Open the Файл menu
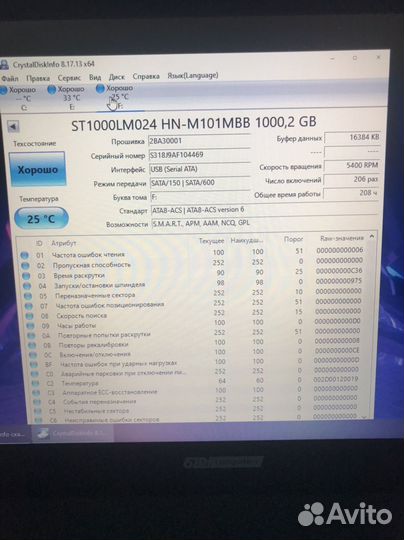 click(10, 79)
